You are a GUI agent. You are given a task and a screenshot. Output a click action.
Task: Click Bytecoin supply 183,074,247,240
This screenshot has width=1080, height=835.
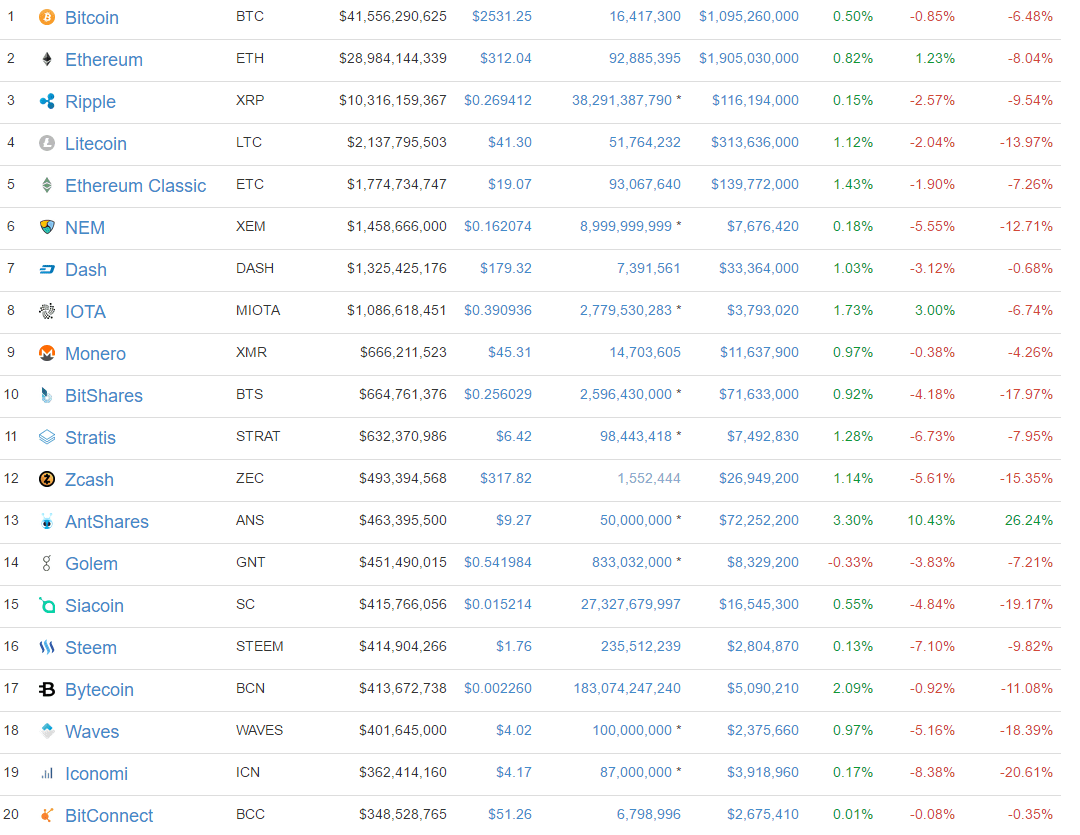click(x=627, y=688)
